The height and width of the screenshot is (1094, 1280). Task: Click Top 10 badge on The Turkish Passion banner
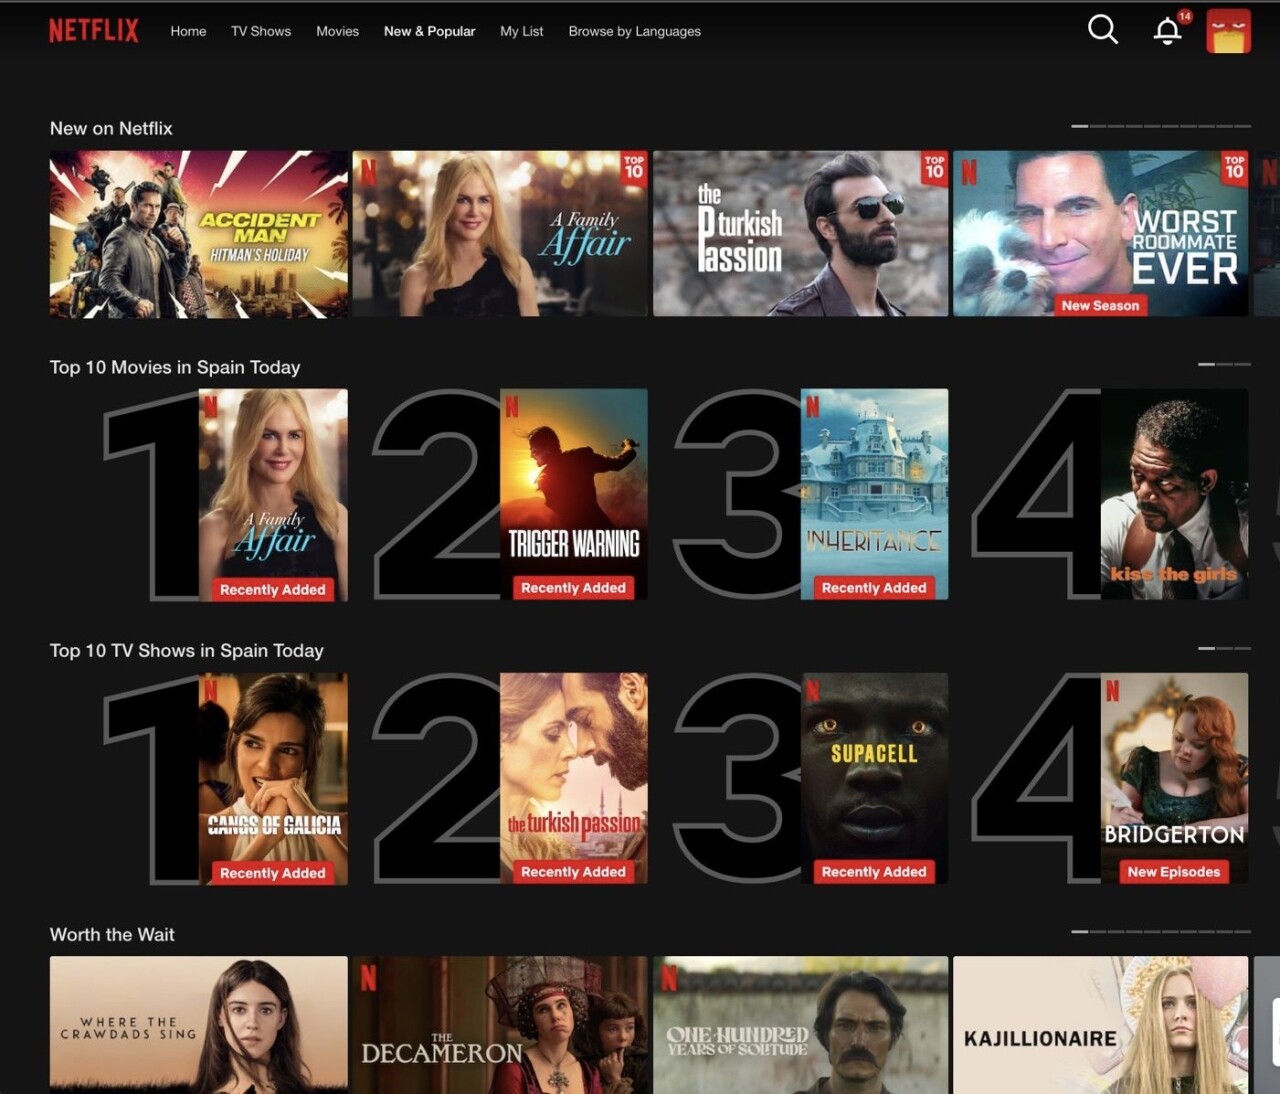[x=934, y=167]
